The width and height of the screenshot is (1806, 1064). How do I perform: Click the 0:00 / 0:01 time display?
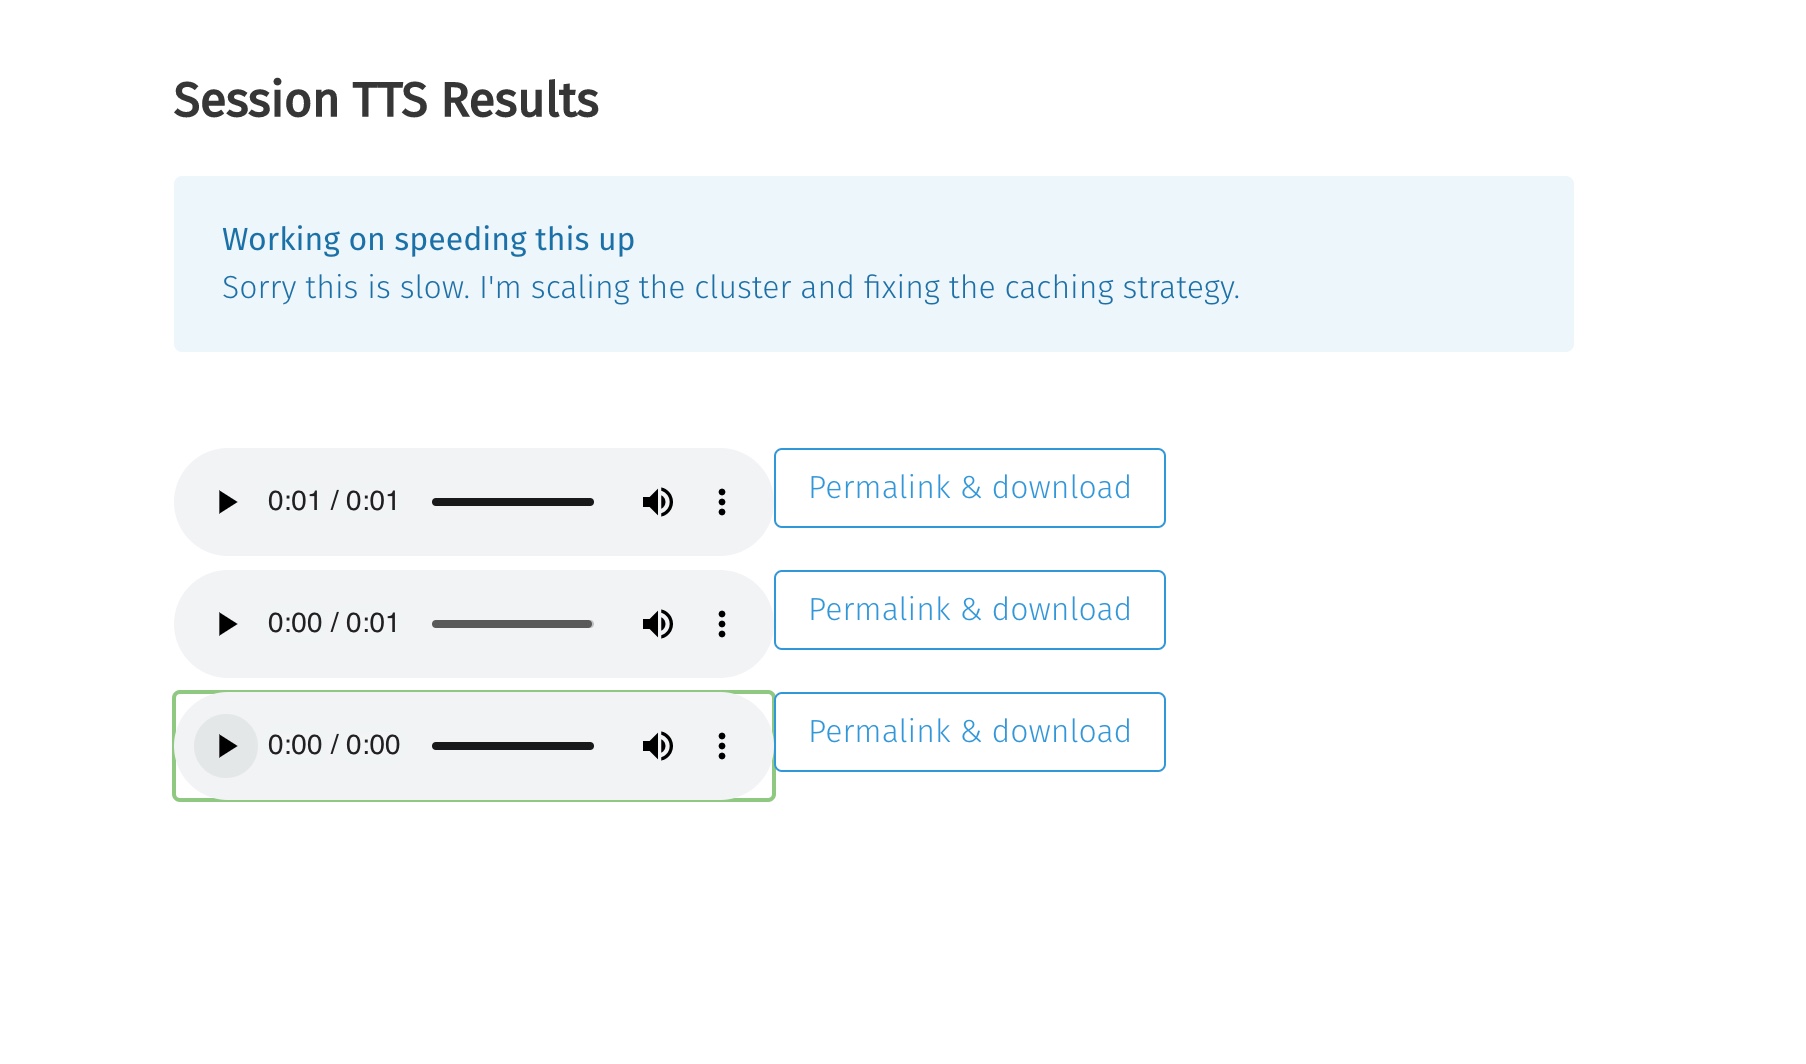[333, 623]
